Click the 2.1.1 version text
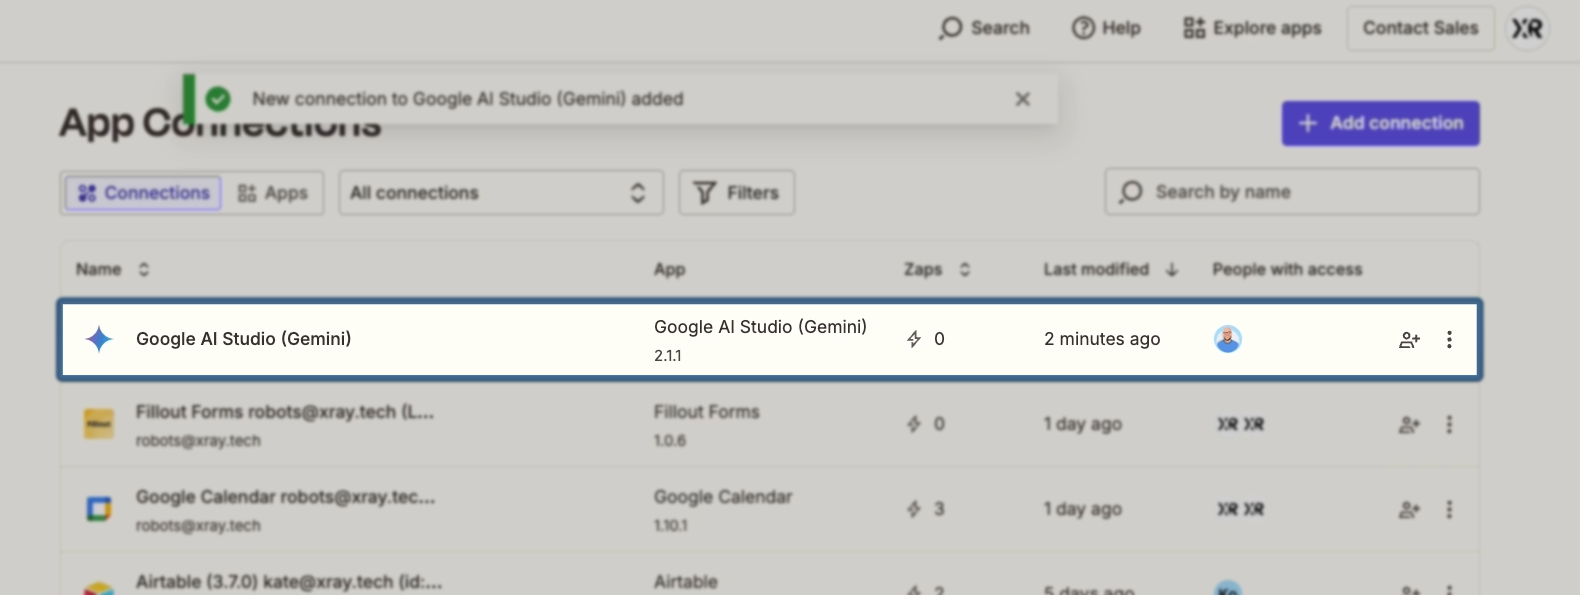 click(x=668, y=355)
